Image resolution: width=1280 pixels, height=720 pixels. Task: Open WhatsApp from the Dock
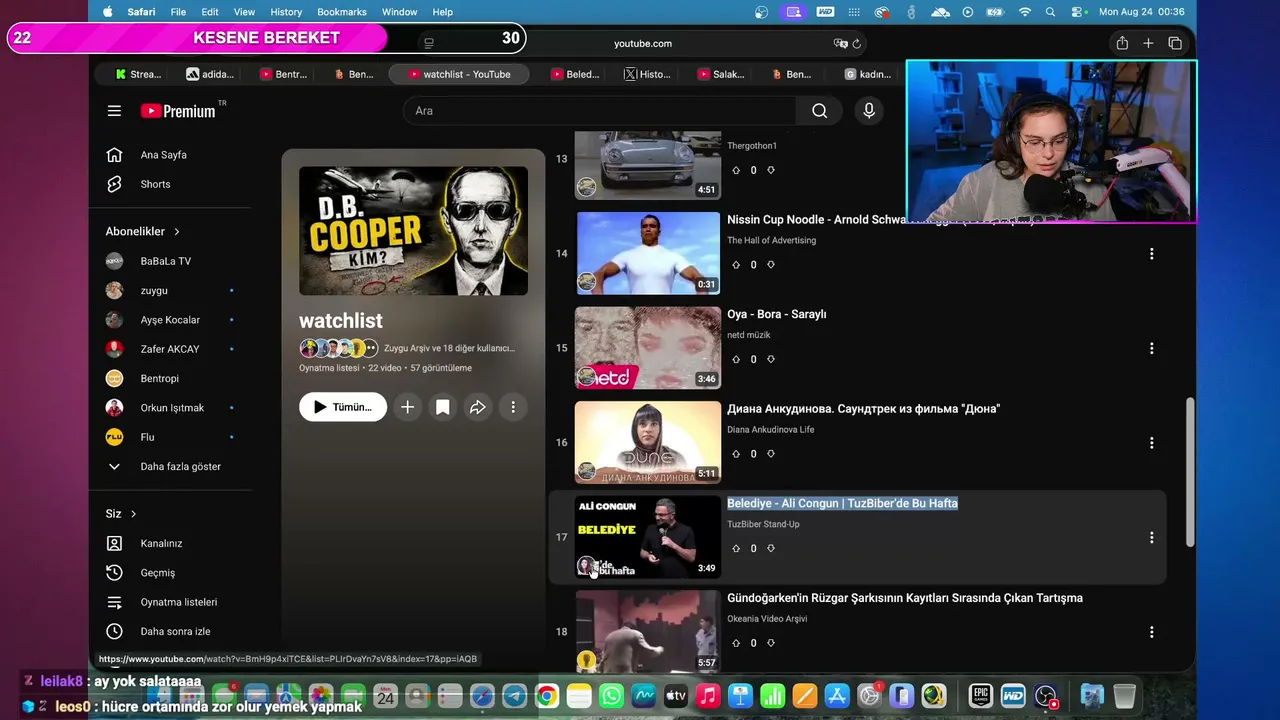click(x=611, y=696)
